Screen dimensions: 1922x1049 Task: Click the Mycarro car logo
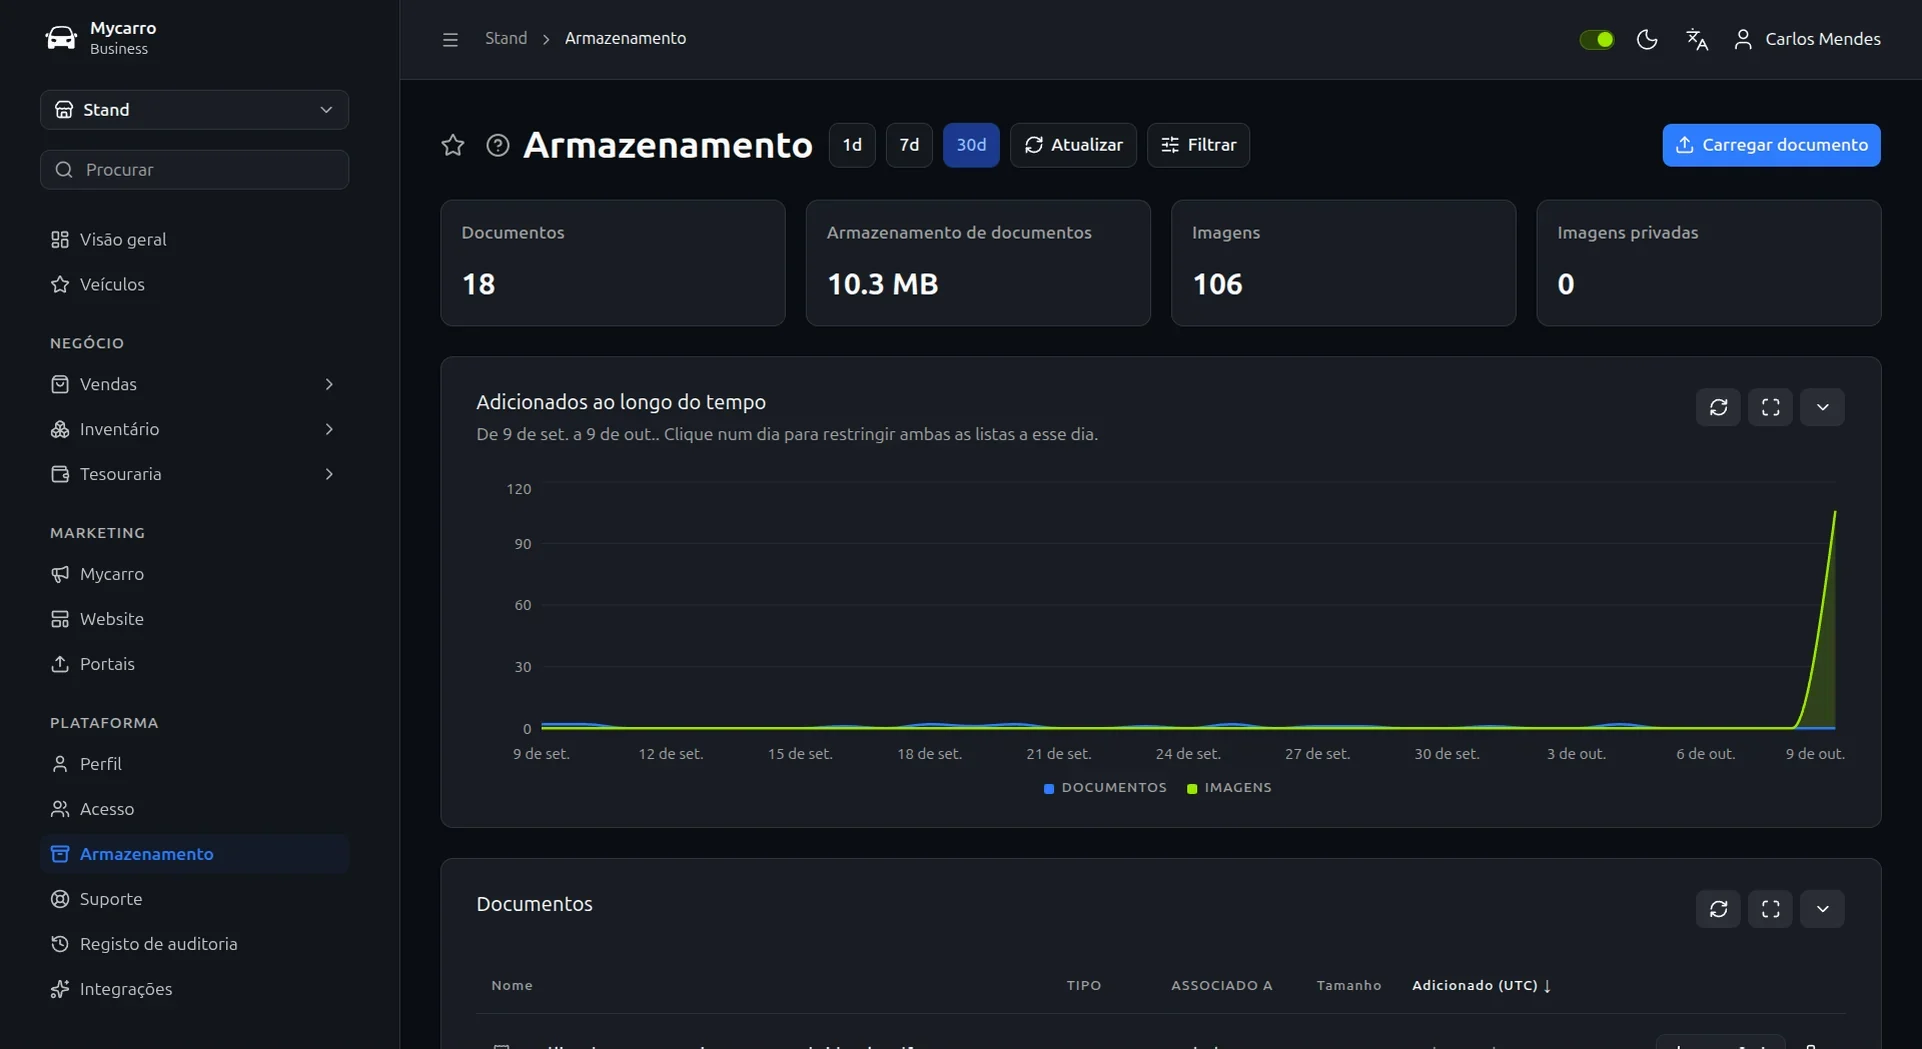point(61,38)
